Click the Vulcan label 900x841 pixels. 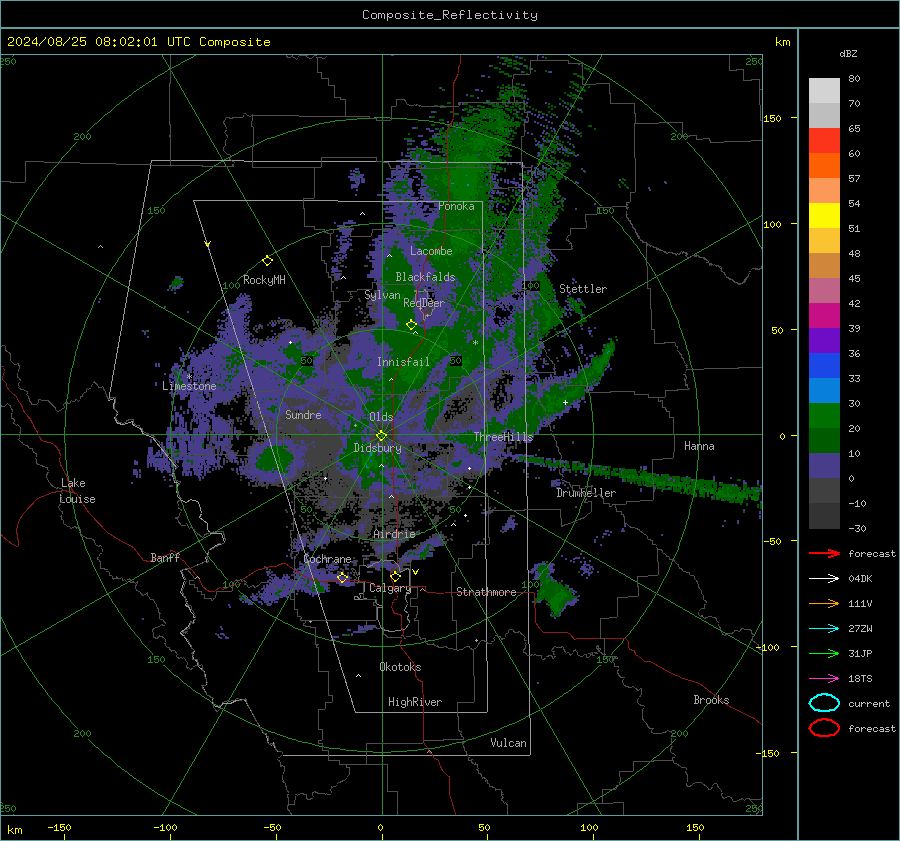click(x=508, y=743)
